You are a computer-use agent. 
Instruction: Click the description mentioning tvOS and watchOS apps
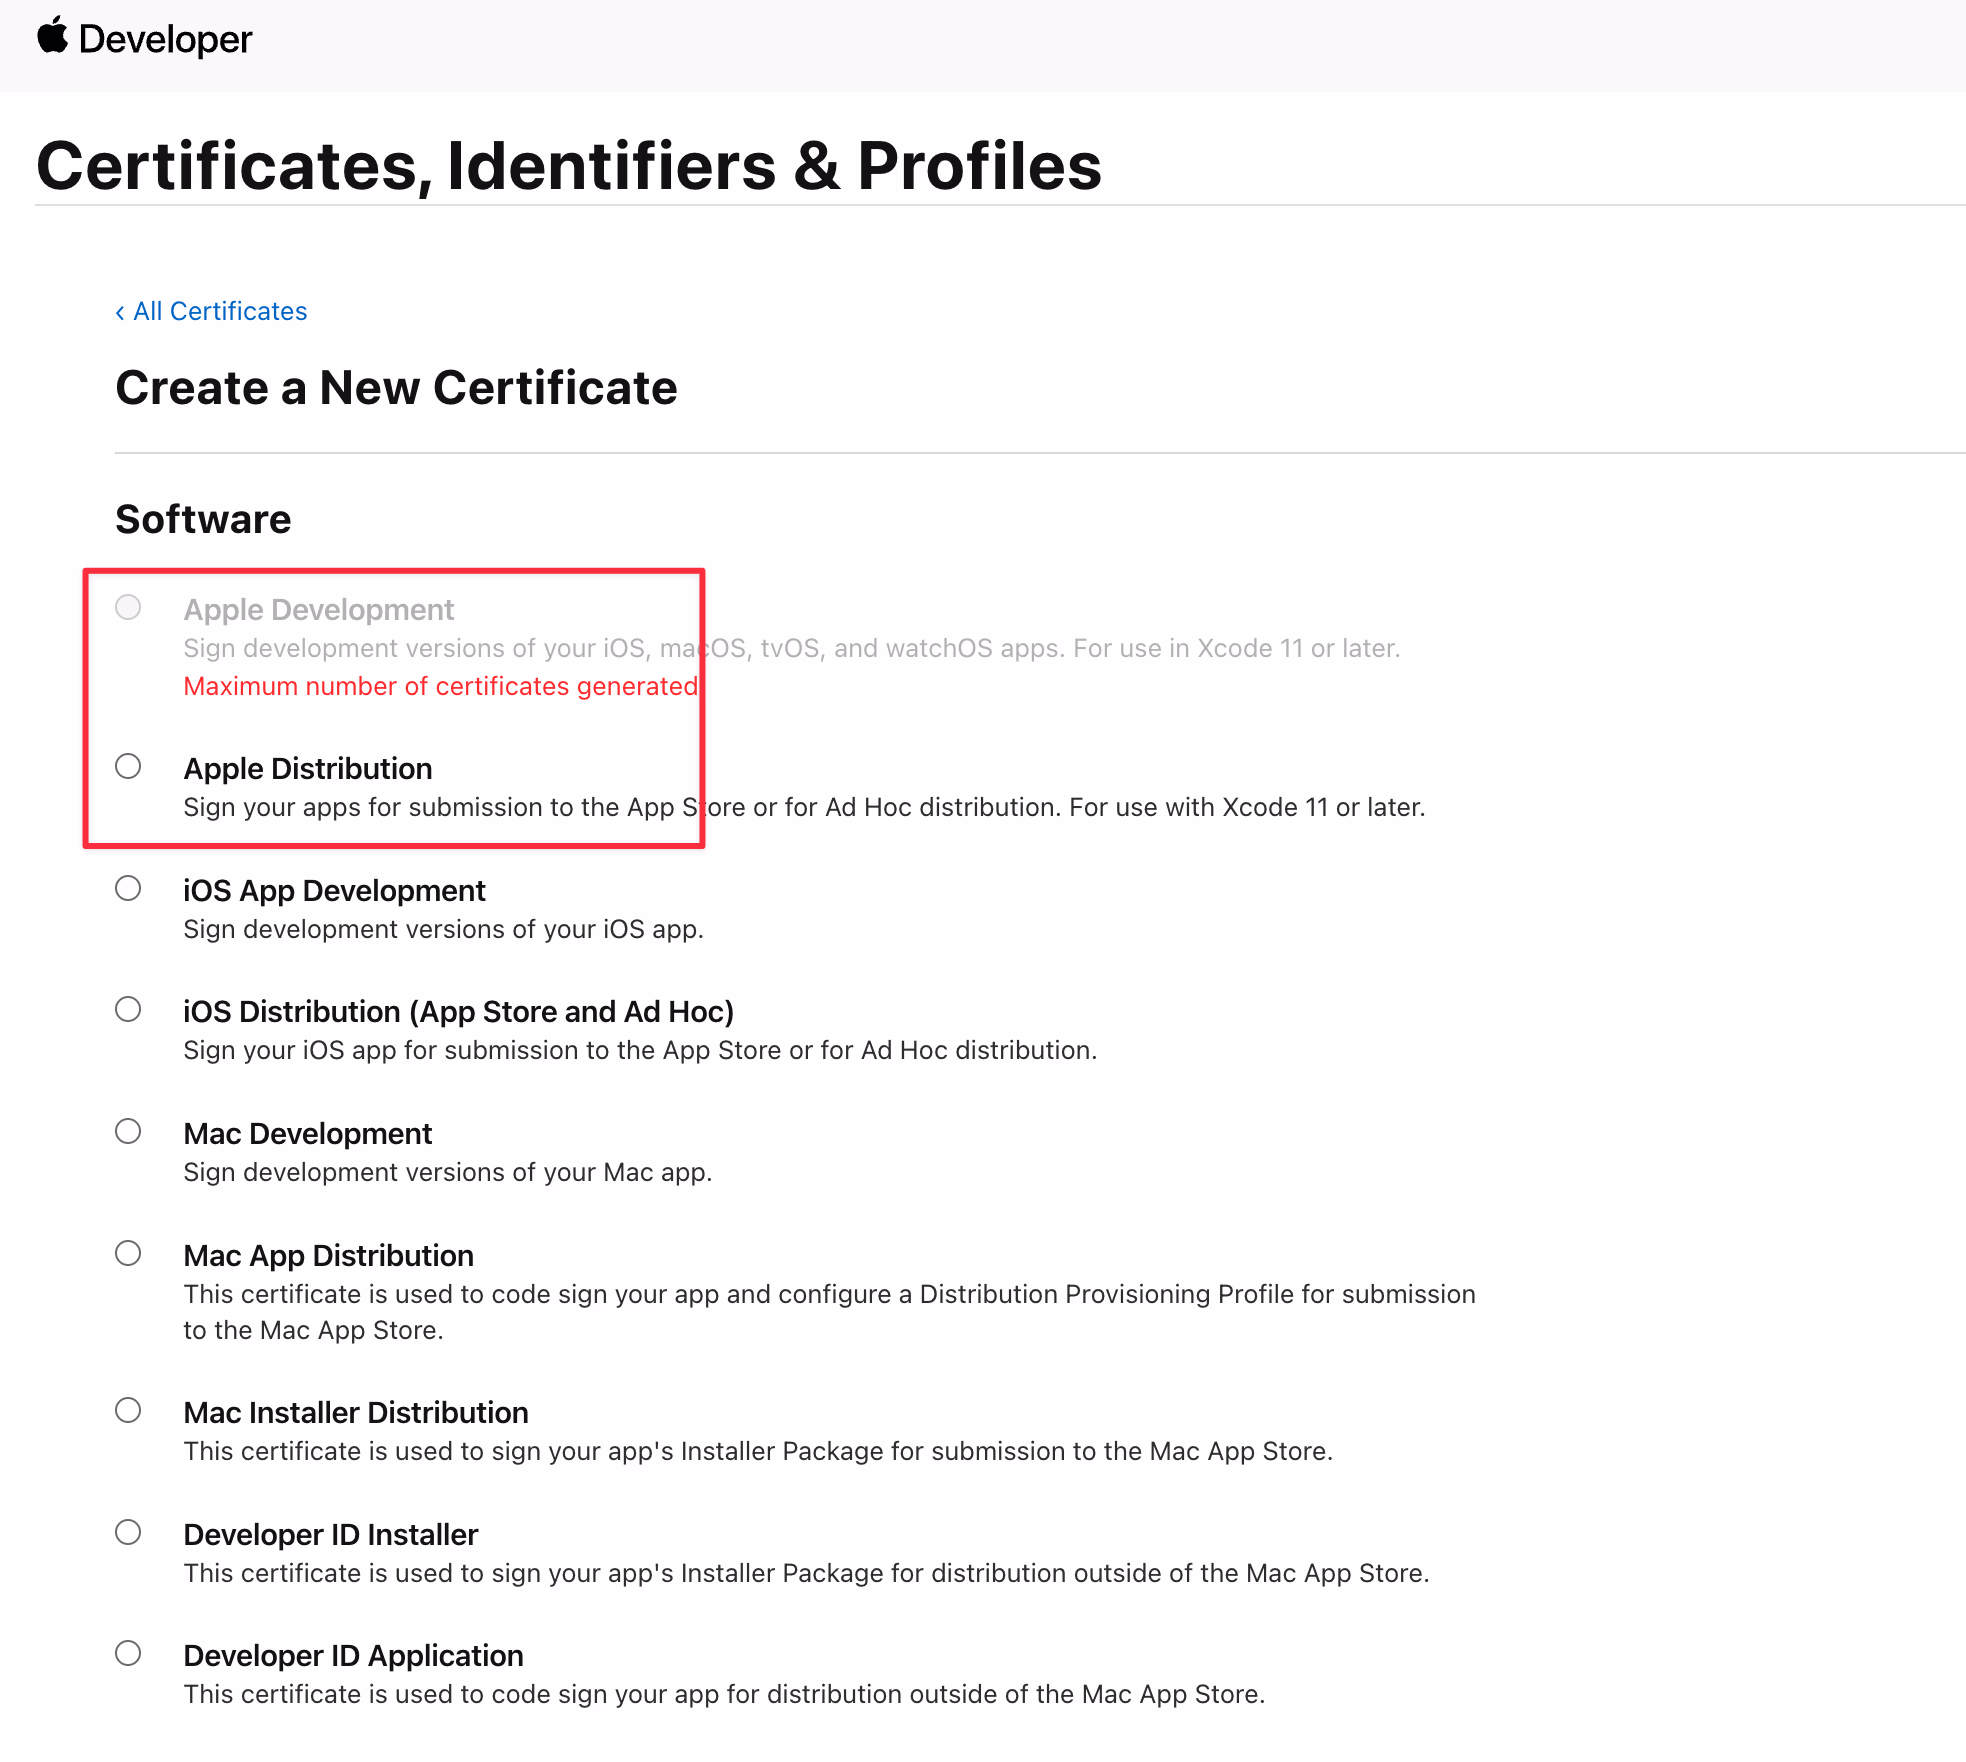(x=791, y=649)
